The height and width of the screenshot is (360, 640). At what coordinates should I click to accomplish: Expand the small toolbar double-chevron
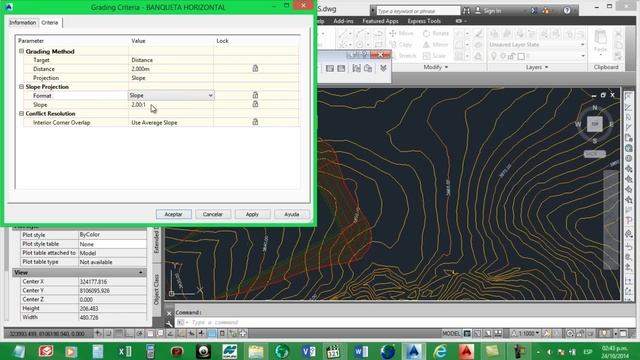point(383,68)
